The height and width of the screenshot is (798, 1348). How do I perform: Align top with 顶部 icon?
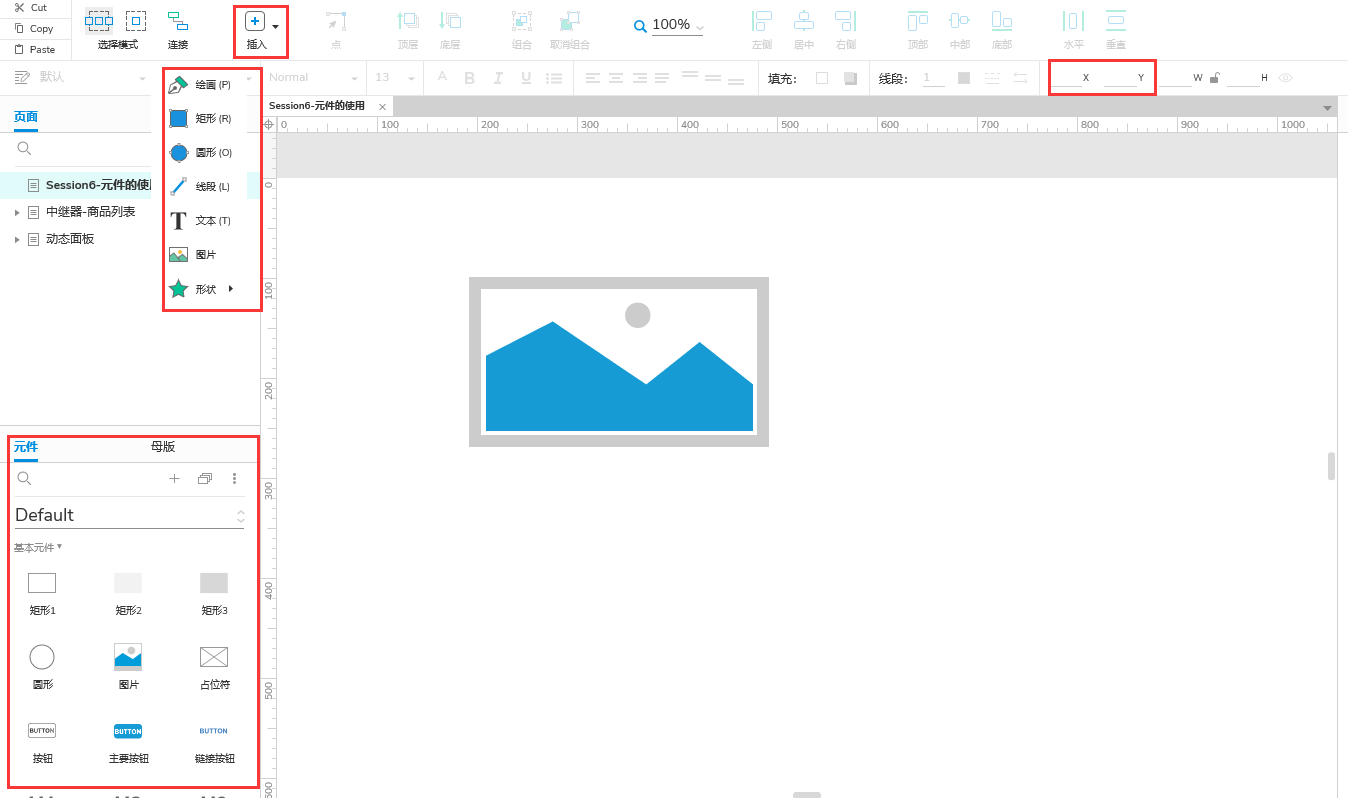[x=918, y=21]
